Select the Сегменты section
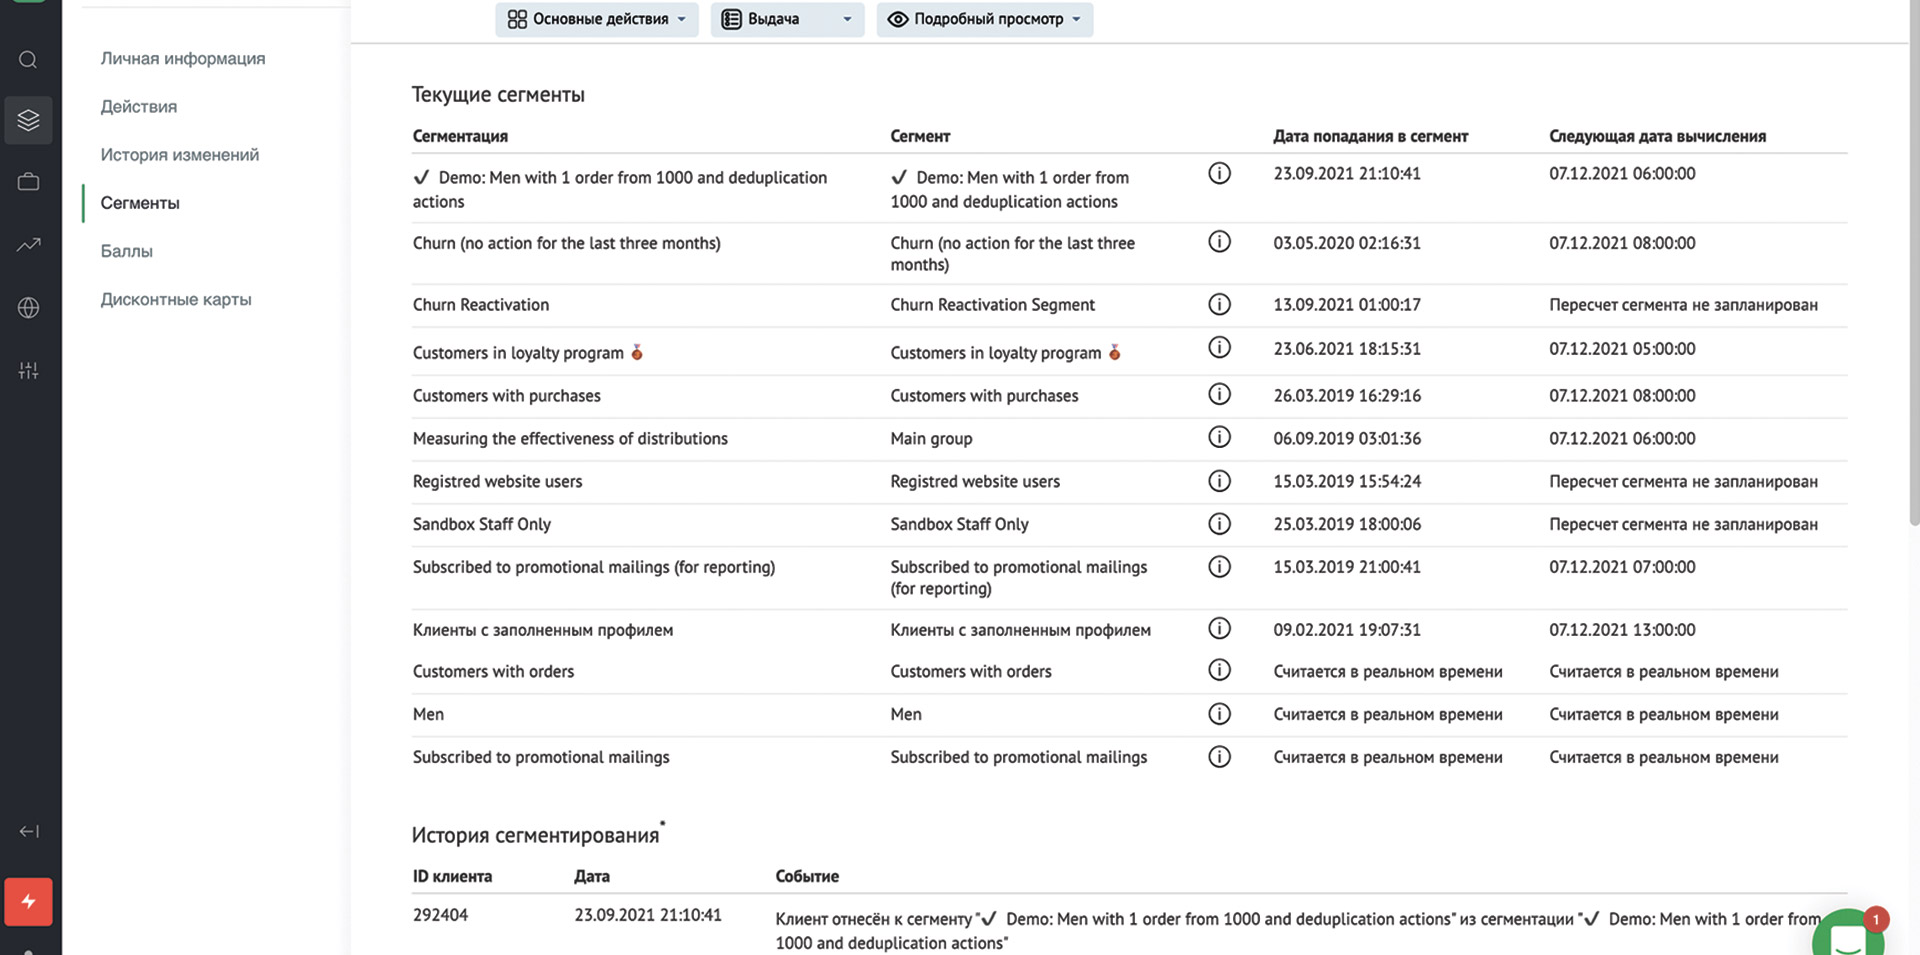 tap(140, 203)
